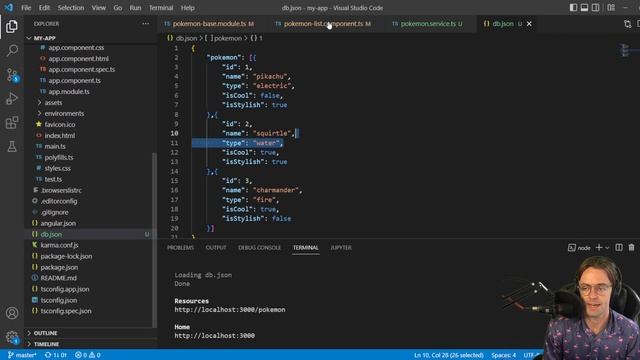The height and width of the screenshot is (360, 640).
Task: Open the Source Control view
Action: (x=12, y=75)
